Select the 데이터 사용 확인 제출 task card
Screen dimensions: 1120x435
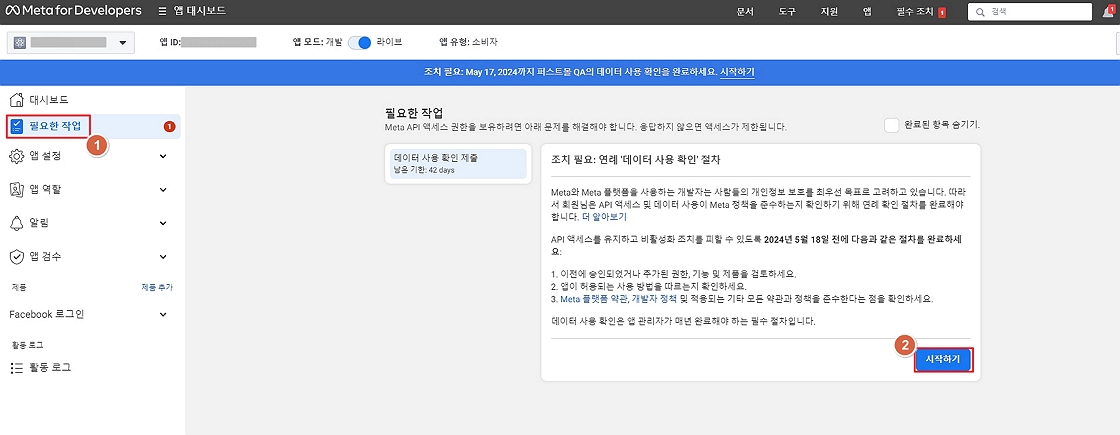pos(458,164)
